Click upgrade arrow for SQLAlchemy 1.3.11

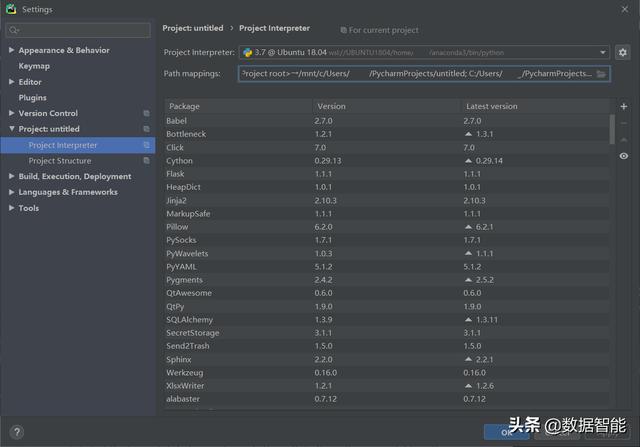point(468,319)
